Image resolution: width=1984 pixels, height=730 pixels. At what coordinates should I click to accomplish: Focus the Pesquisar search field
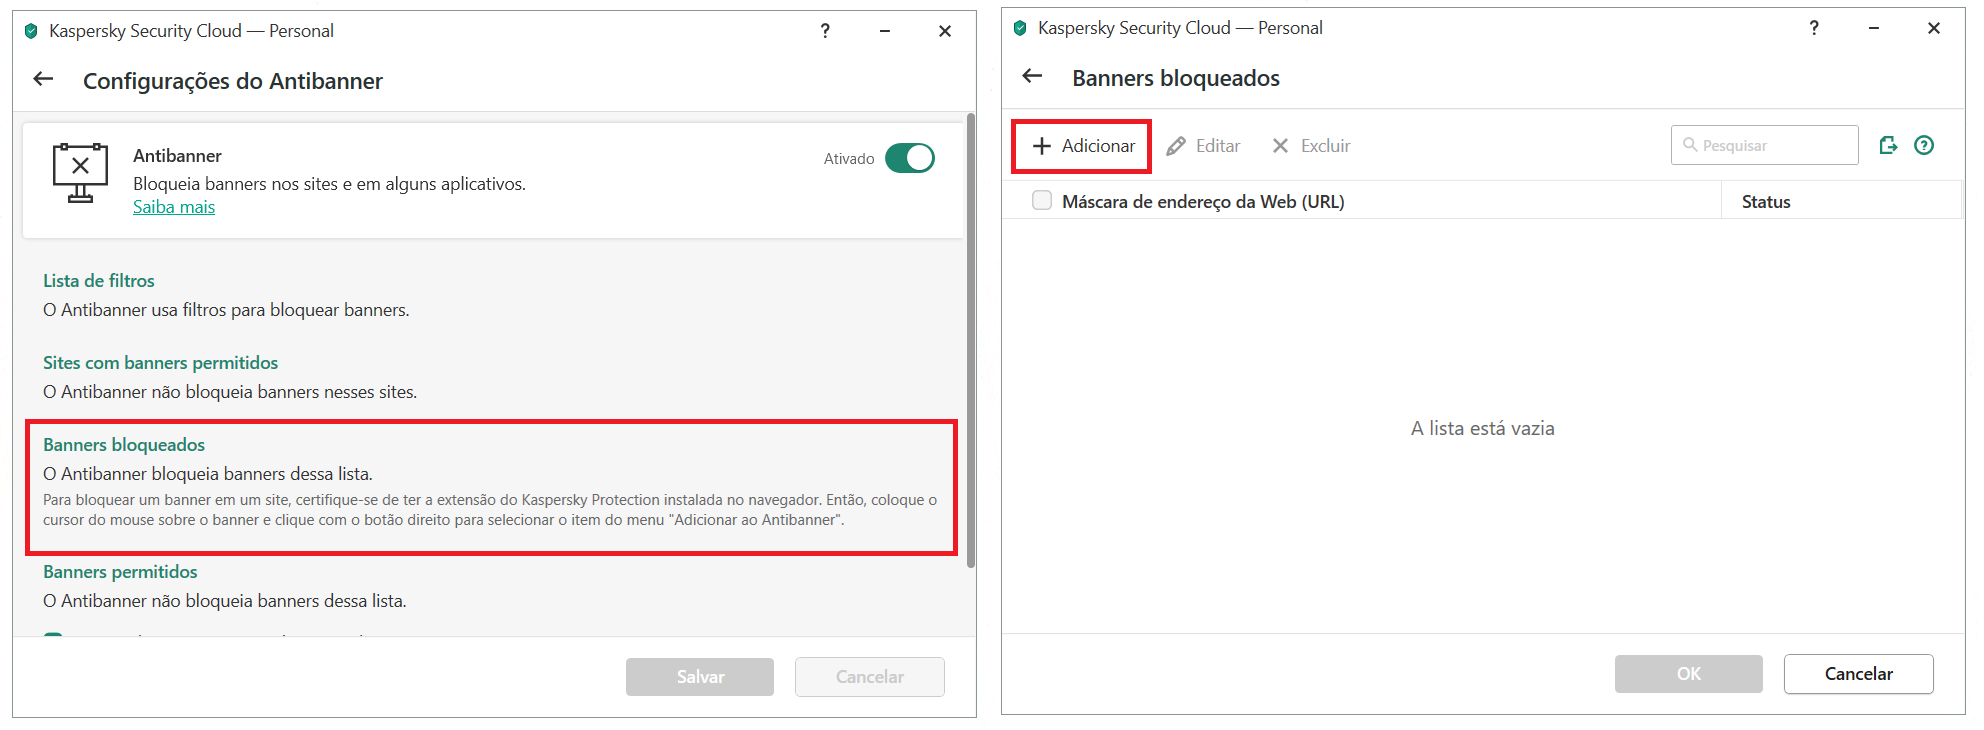pyautogui.click(x=1765, y=145)
